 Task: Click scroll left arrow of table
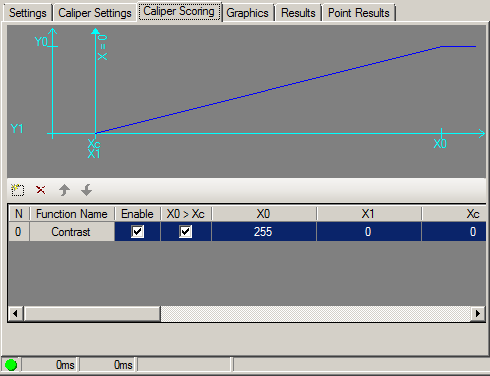(15, 314)
